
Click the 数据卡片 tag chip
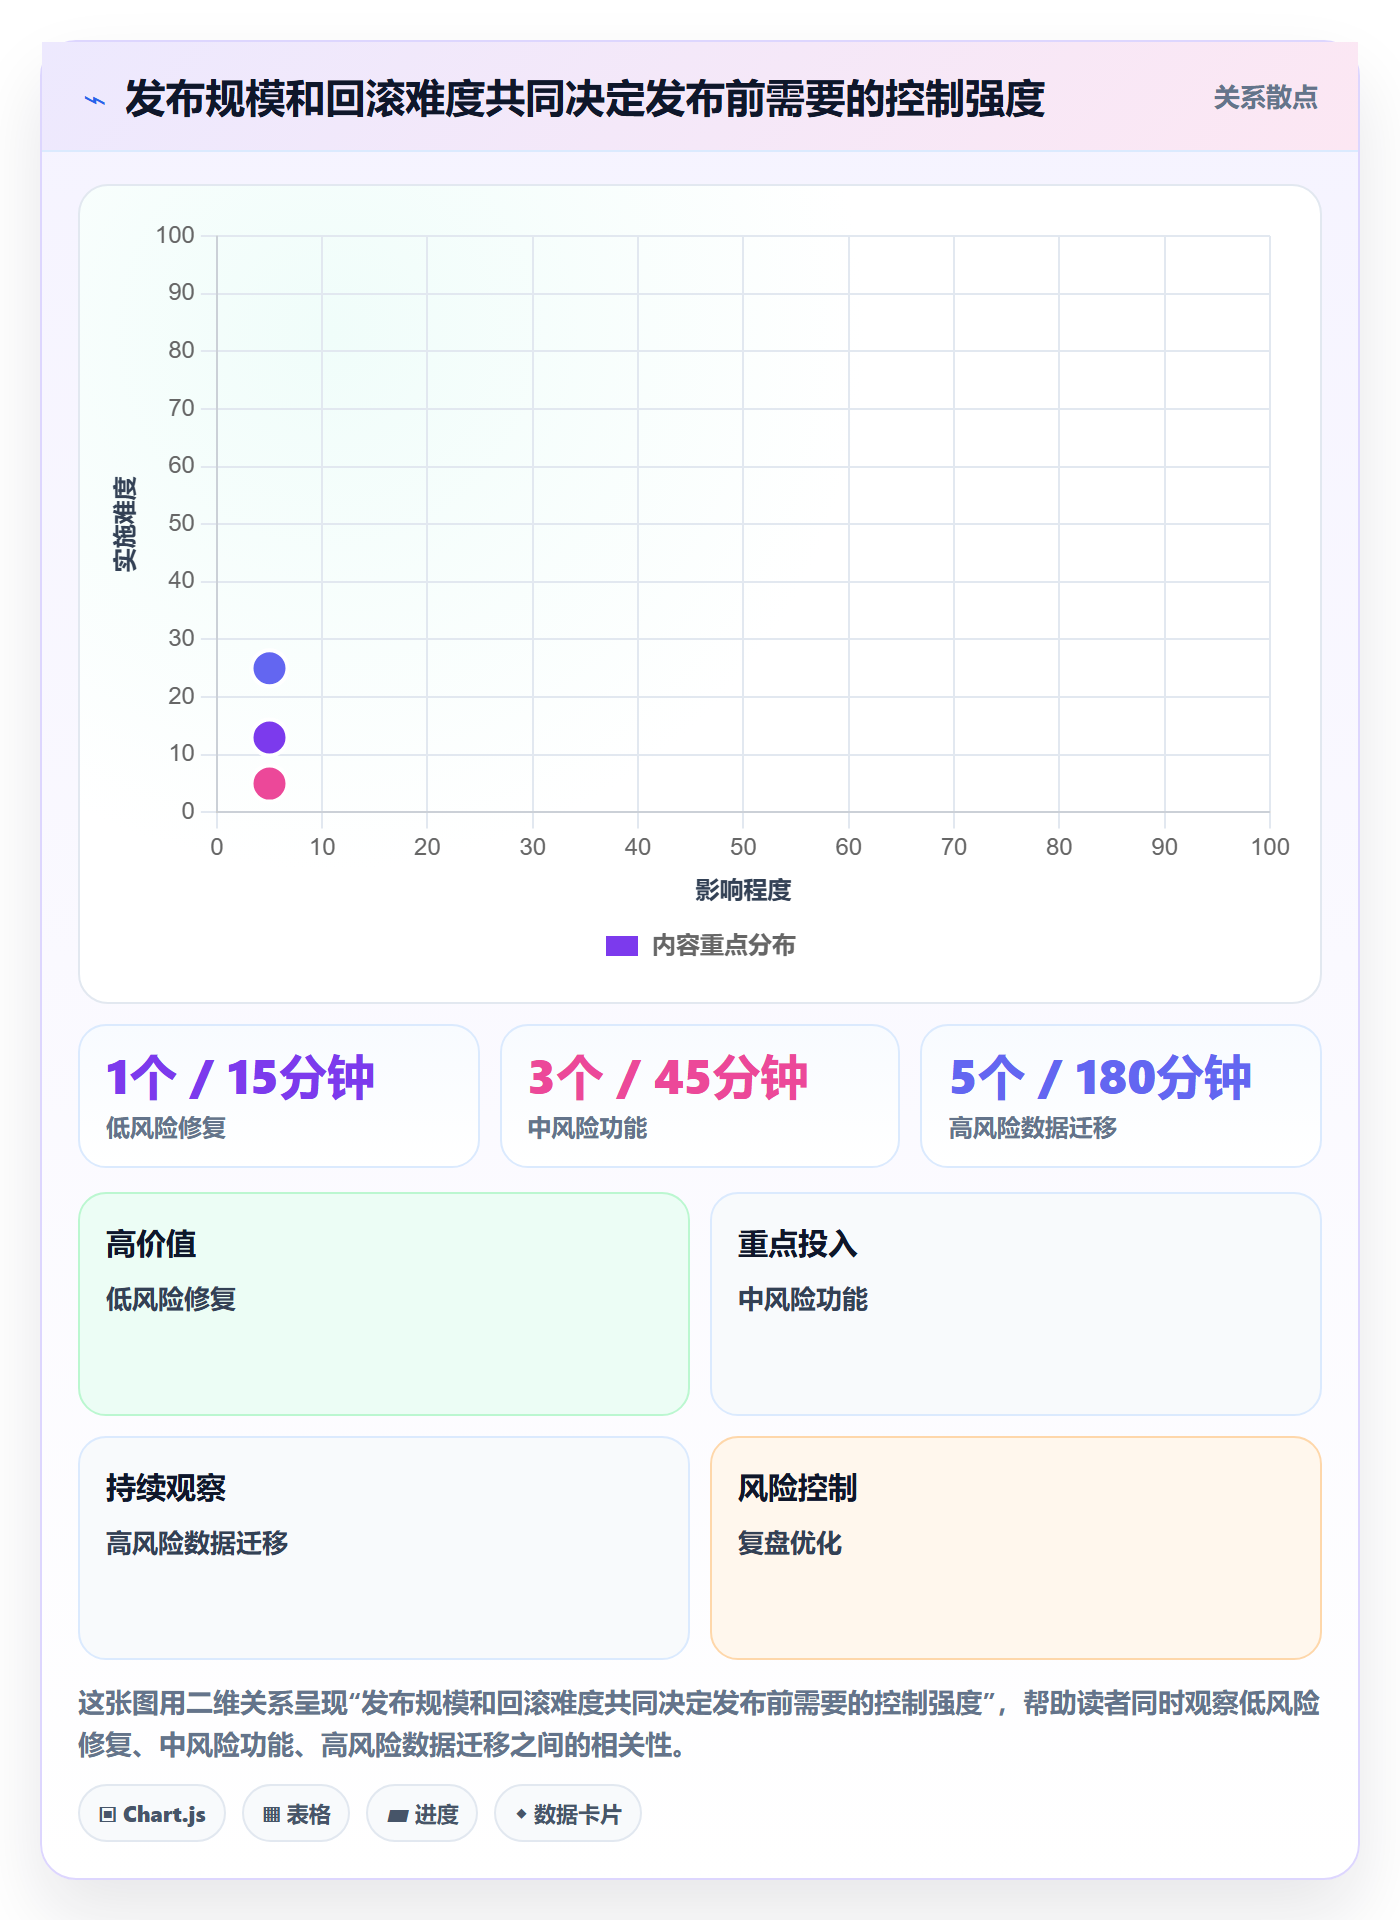click(568, 1814)
